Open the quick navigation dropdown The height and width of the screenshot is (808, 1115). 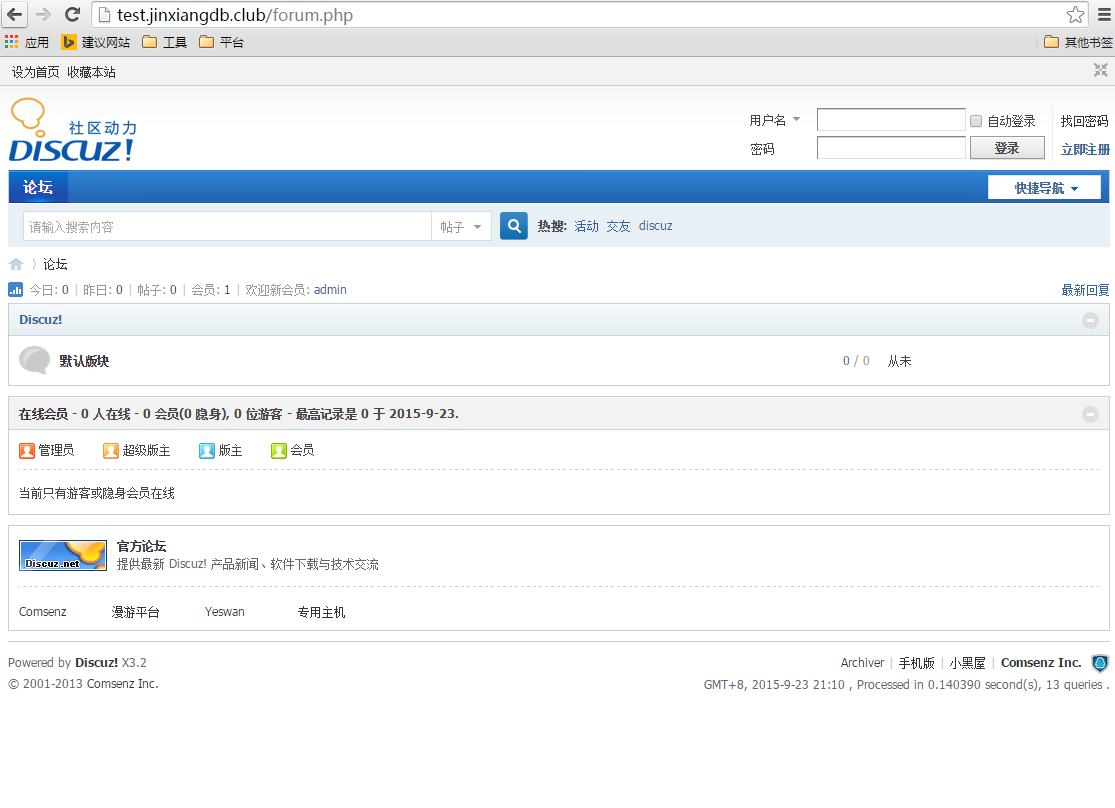[1044, 188]
